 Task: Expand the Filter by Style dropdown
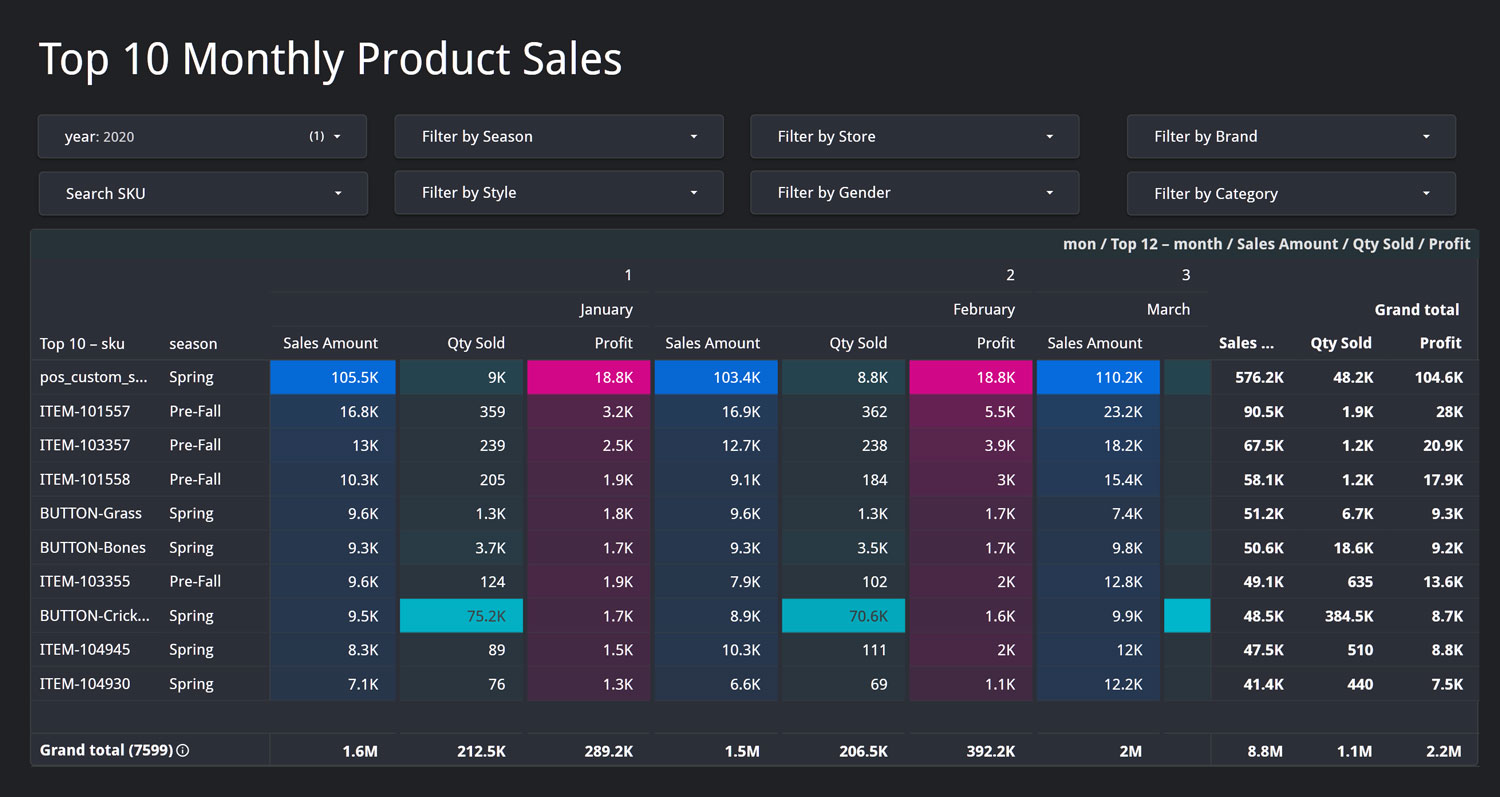click(x=559, y=192)
